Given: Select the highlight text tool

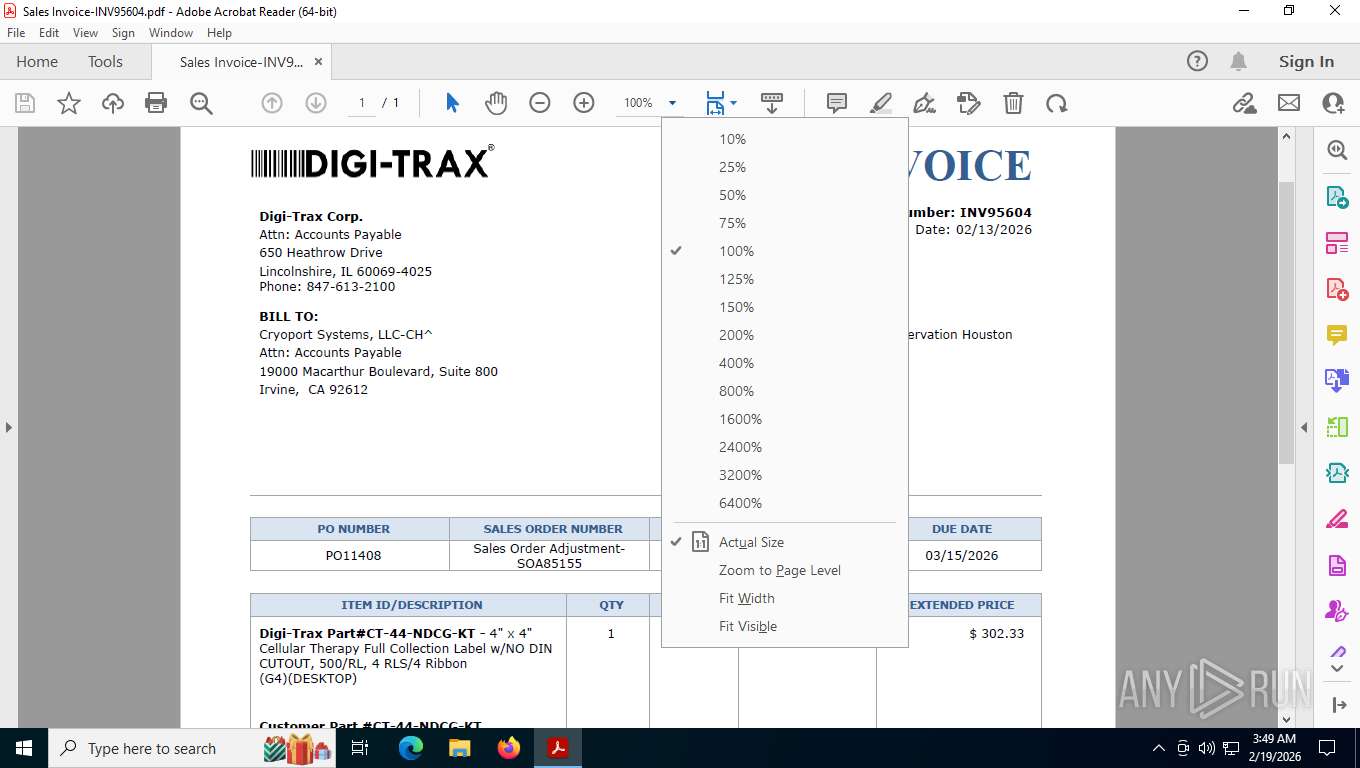Looking at the screenshot, I should (881, 103).
